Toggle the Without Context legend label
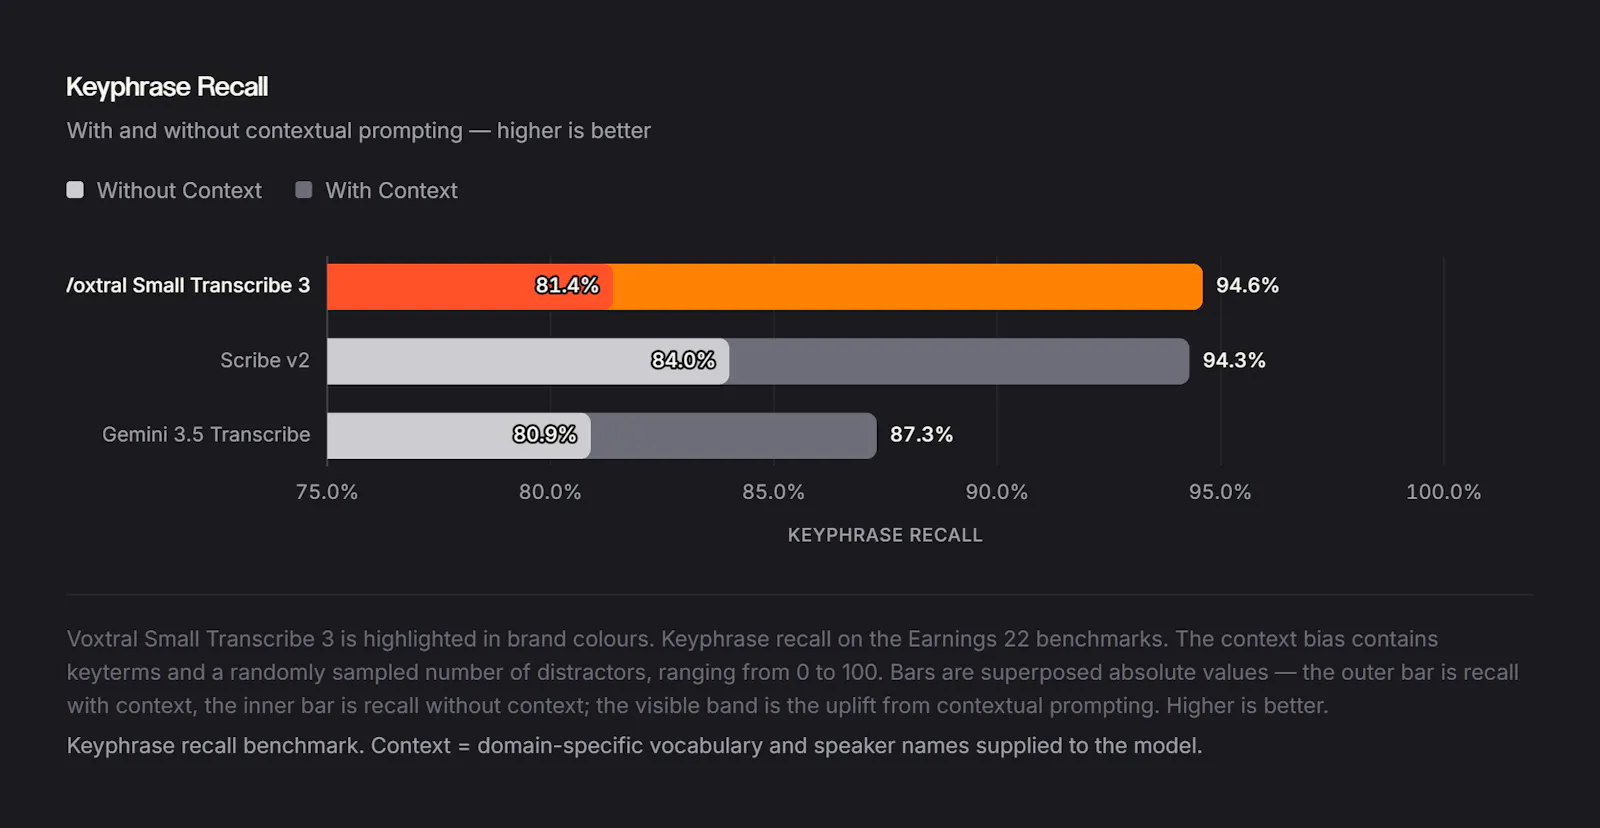 pos(179,190)
